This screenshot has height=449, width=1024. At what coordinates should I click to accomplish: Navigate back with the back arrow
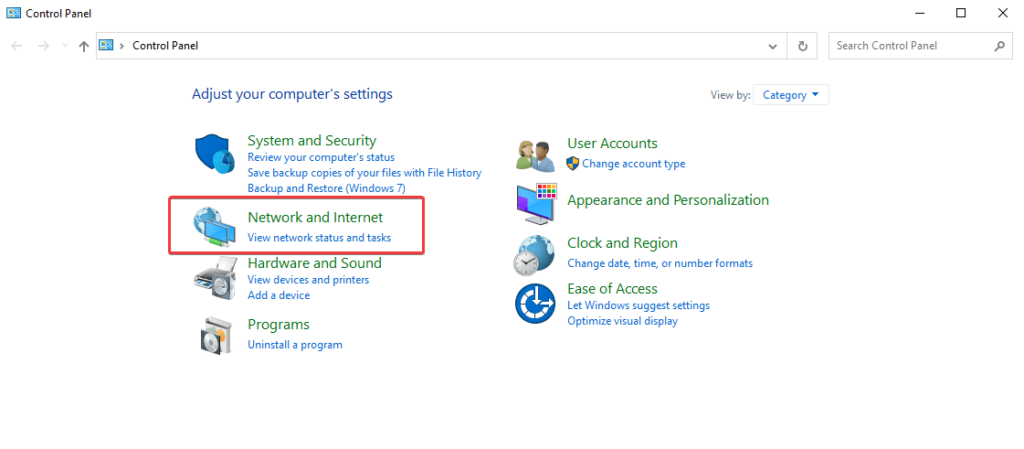point(17,46)
